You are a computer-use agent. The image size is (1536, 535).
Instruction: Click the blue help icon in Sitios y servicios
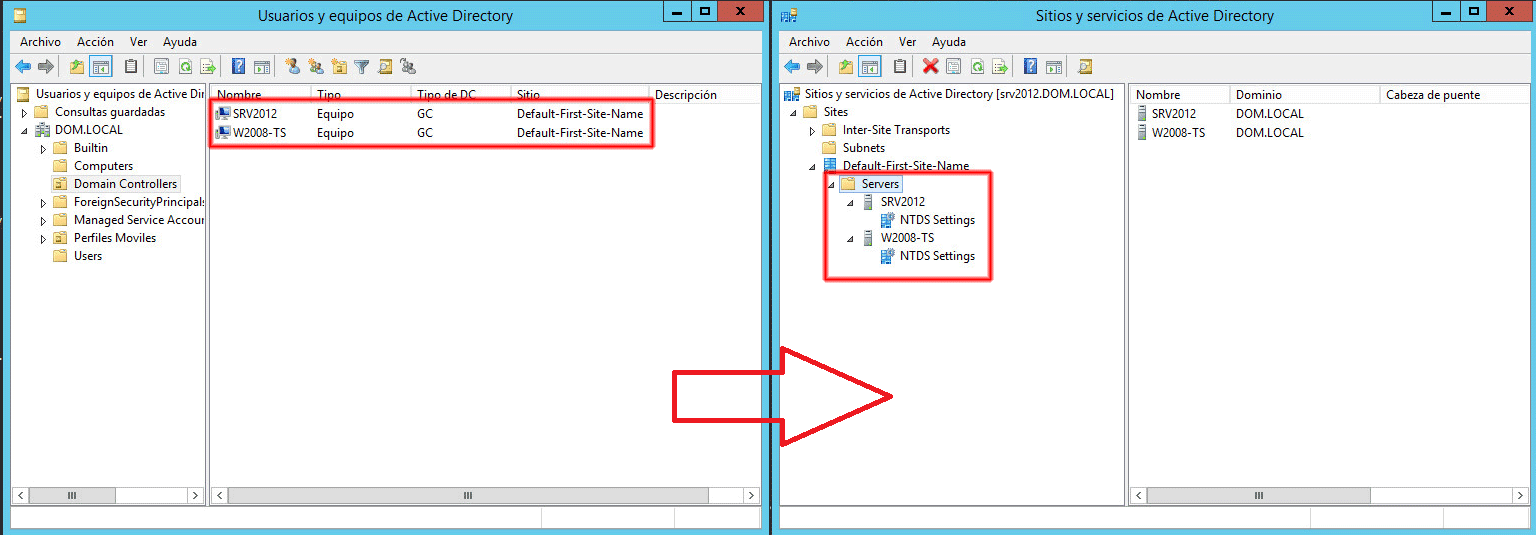click(1030, 67)
